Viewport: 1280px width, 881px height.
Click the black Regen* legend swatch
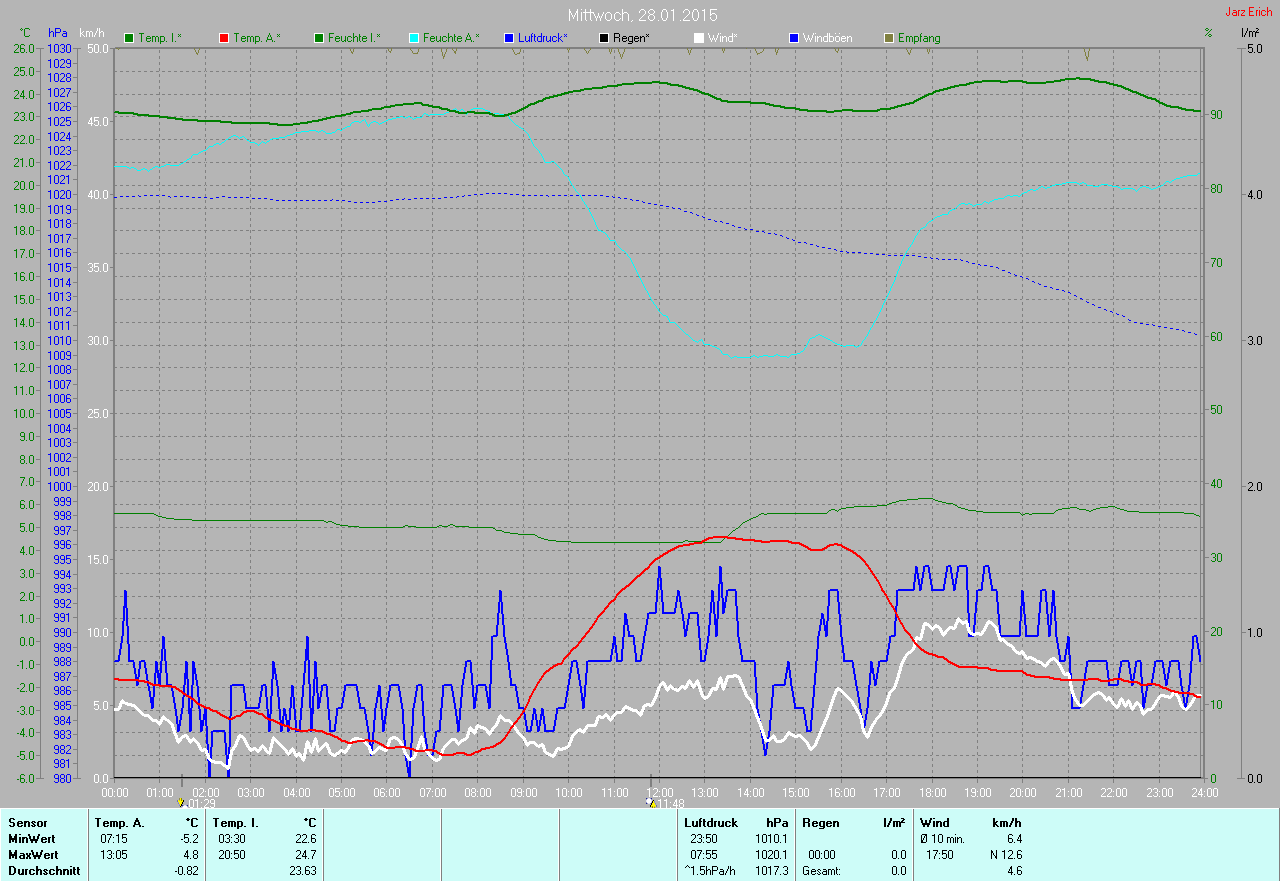tap(604, 38)
